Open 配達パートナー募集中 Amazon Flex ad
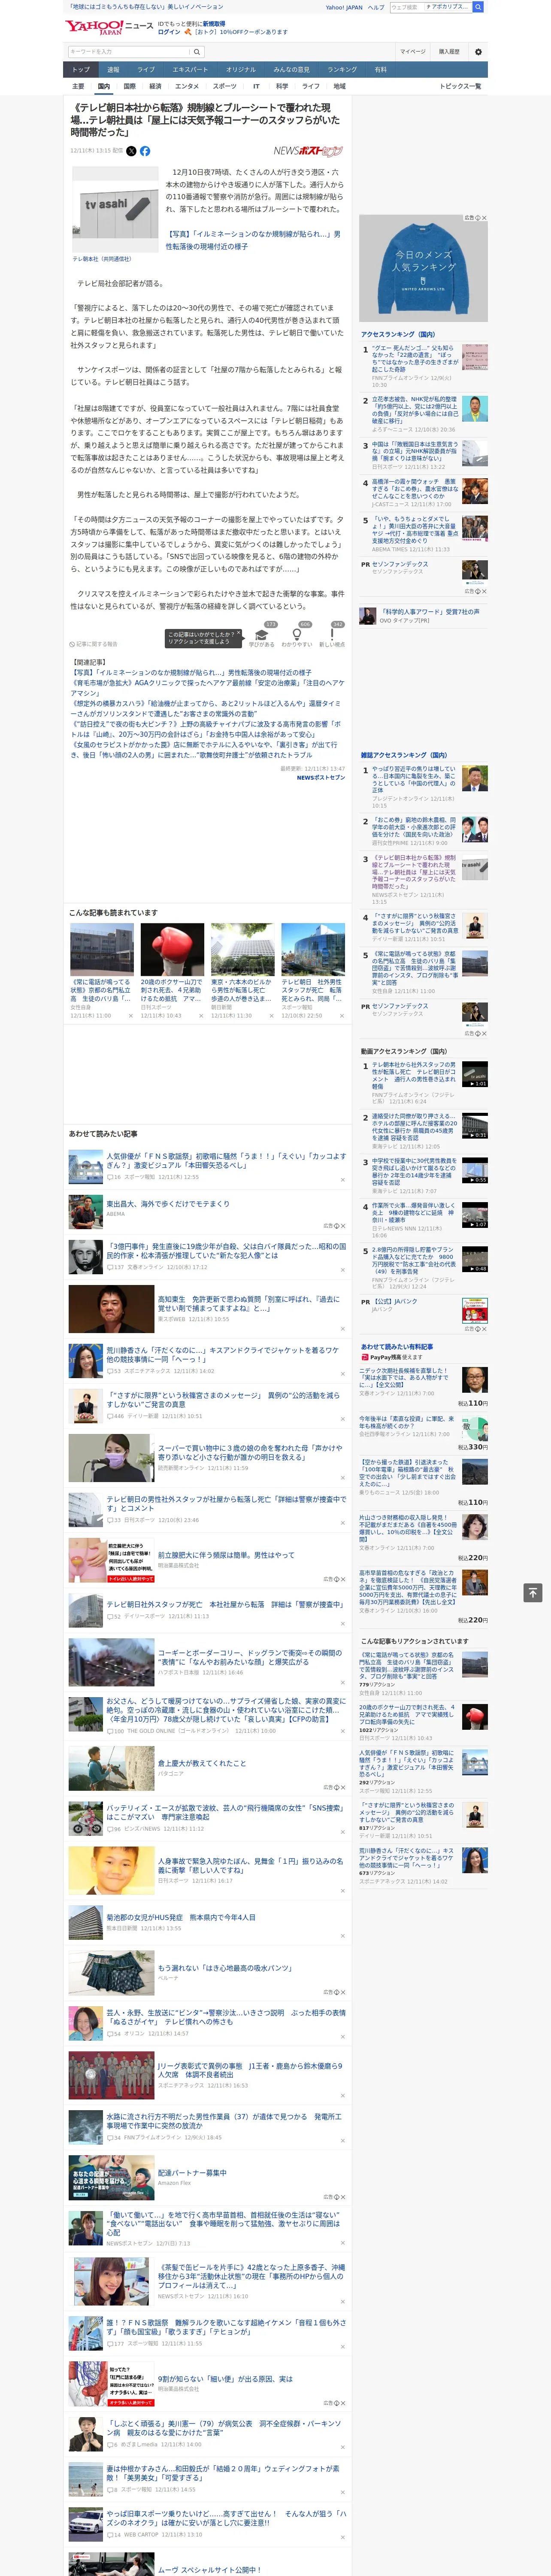Viewport: 551px width, 2576px height. click(192, 2172)
